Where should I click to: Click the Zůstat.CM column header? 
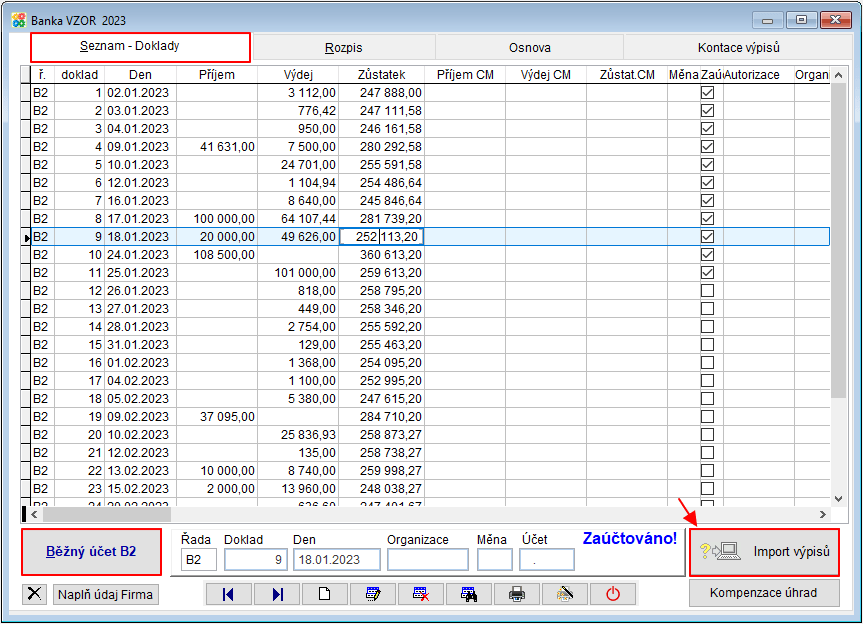click(x=627, y=75)
